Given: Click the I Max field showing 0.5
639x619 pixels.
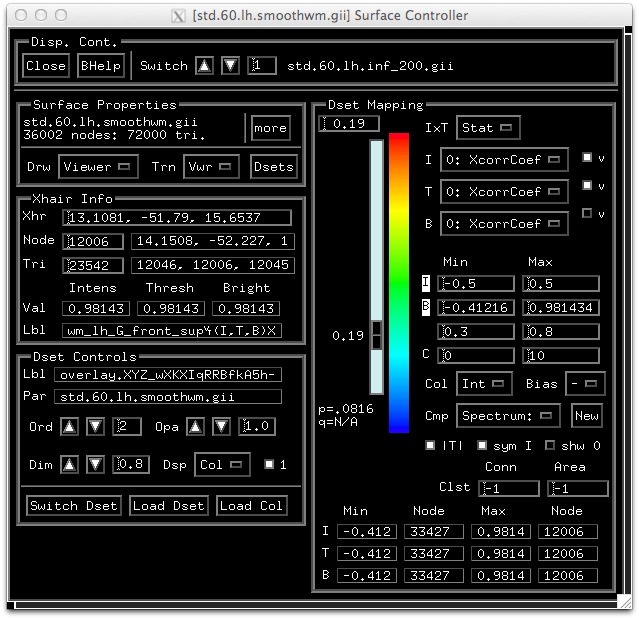Looking at the screenshot, I should click(561, 283).
